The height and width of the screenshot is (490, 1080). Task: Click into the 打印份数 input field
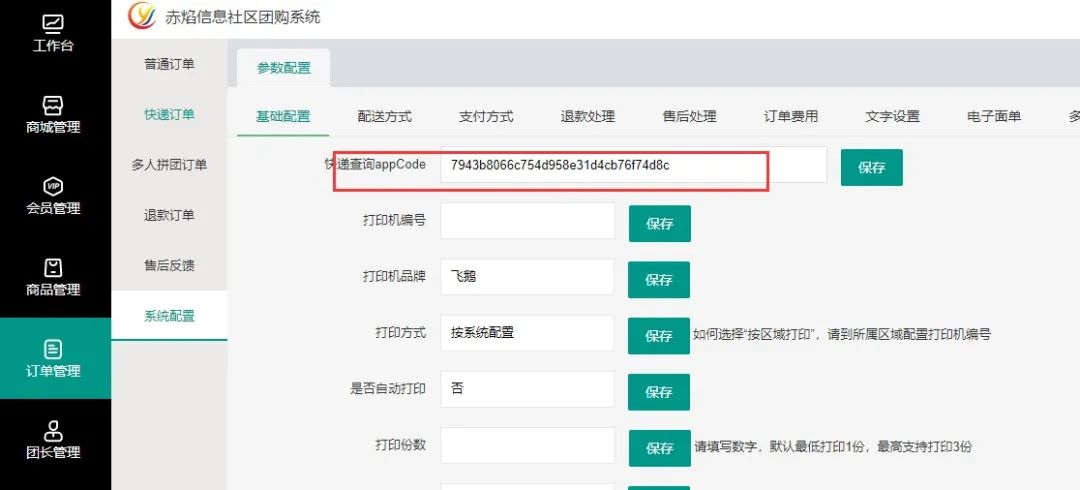pos(527,445)
